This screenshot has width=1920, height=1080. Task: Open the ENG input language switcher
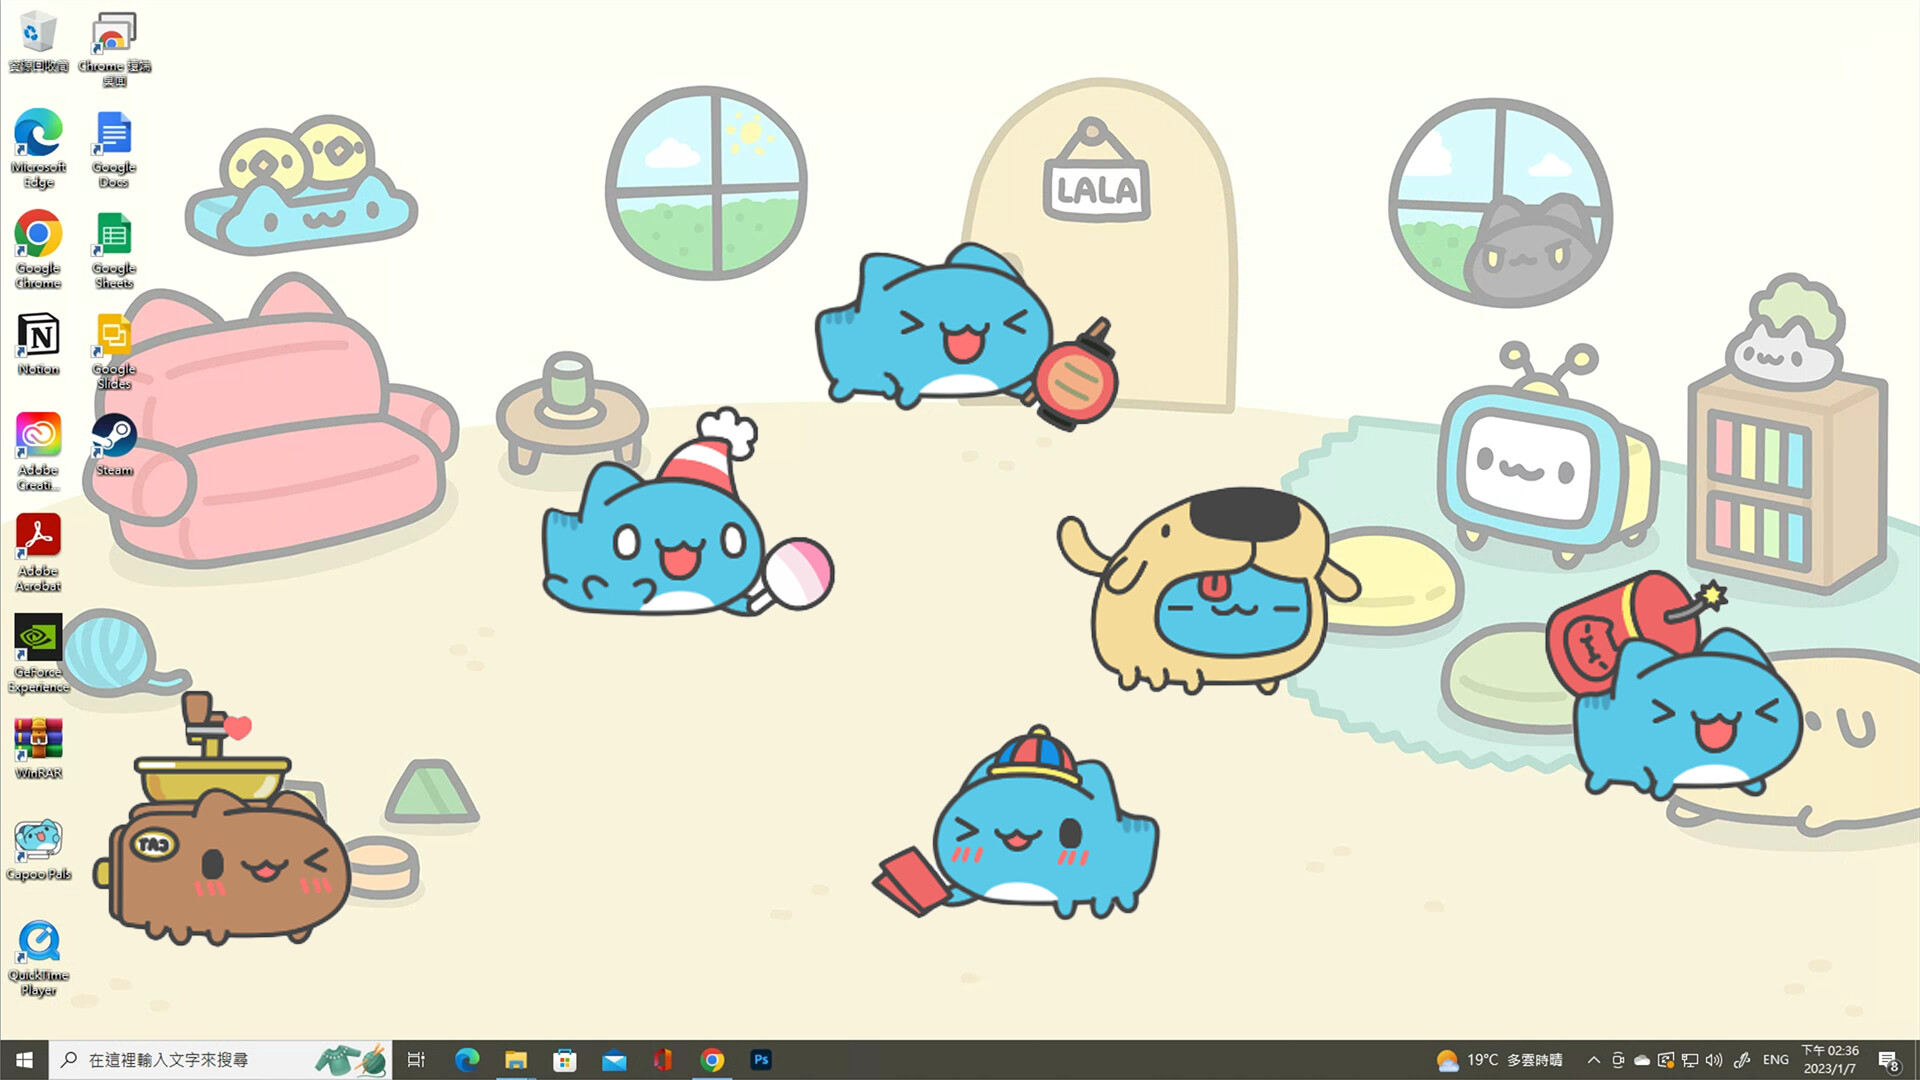[x=1774, y=1059]
